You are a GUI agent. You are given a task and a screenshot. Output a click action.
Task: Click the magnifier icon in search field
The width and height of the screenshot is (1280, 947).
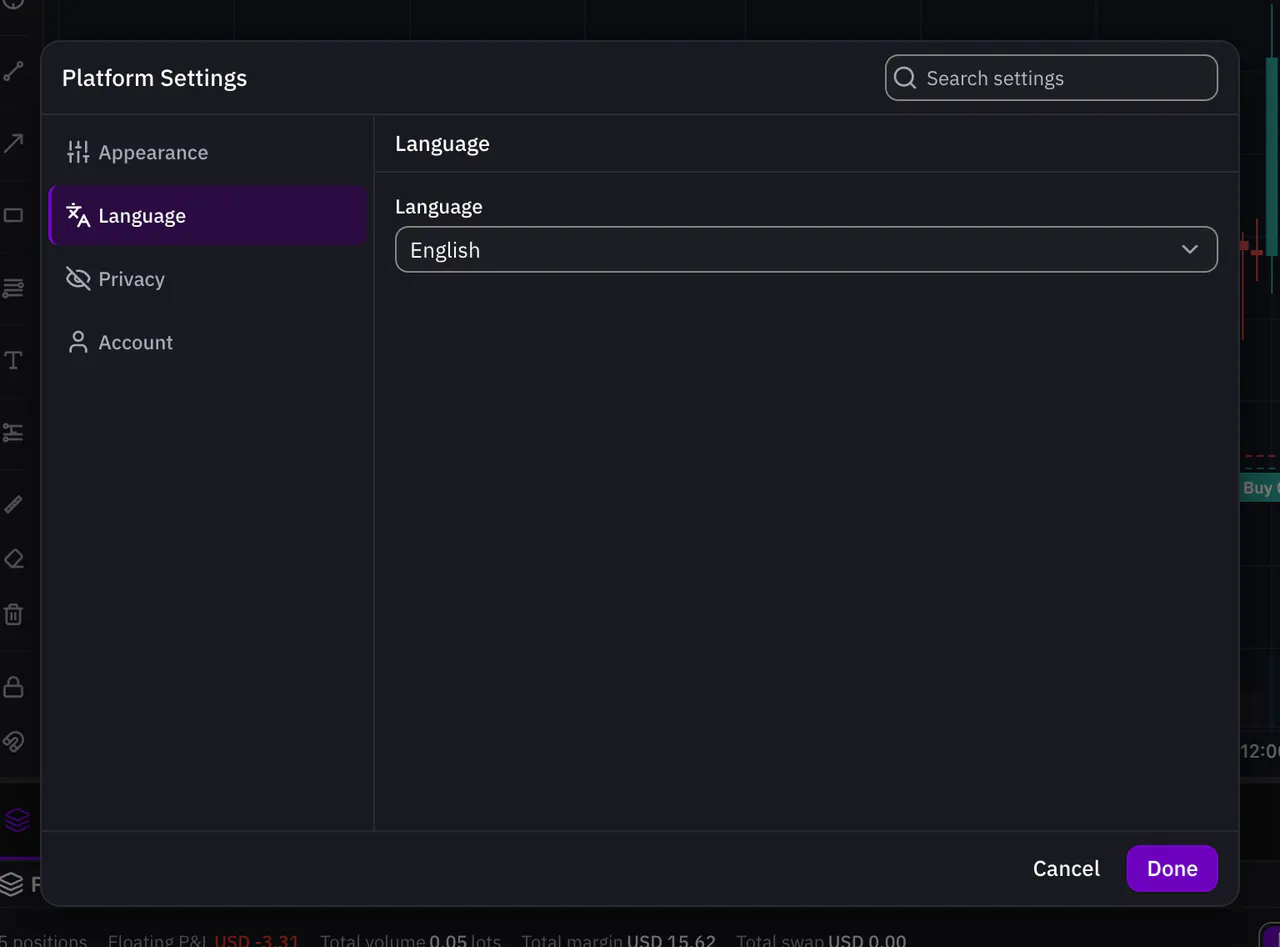pos(905,78)
